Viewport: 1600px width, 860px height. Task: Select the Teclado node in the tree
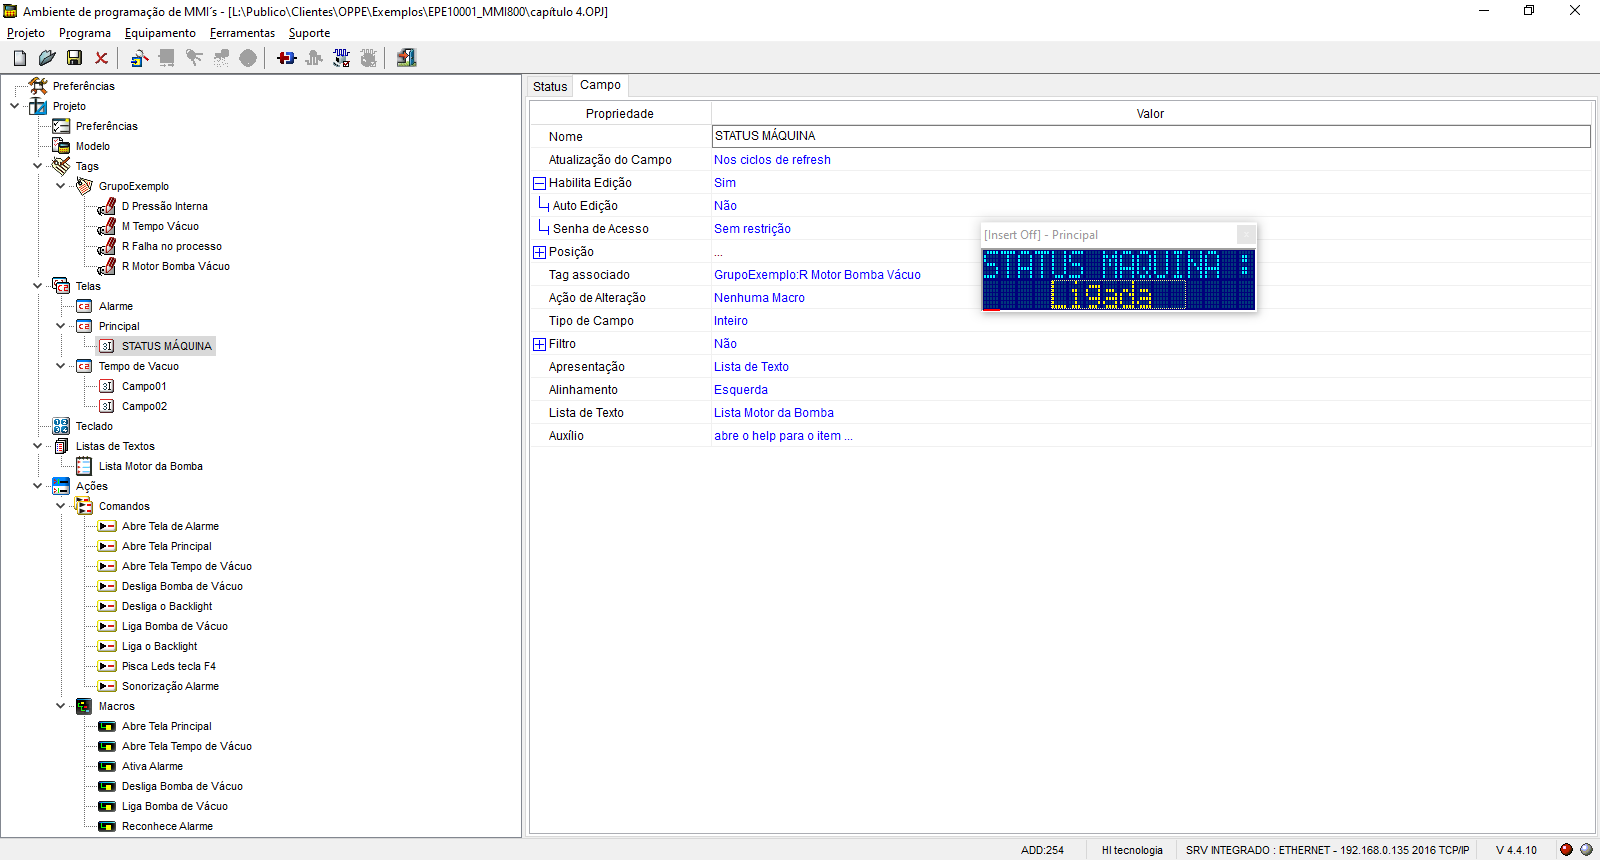pos(94,426)
